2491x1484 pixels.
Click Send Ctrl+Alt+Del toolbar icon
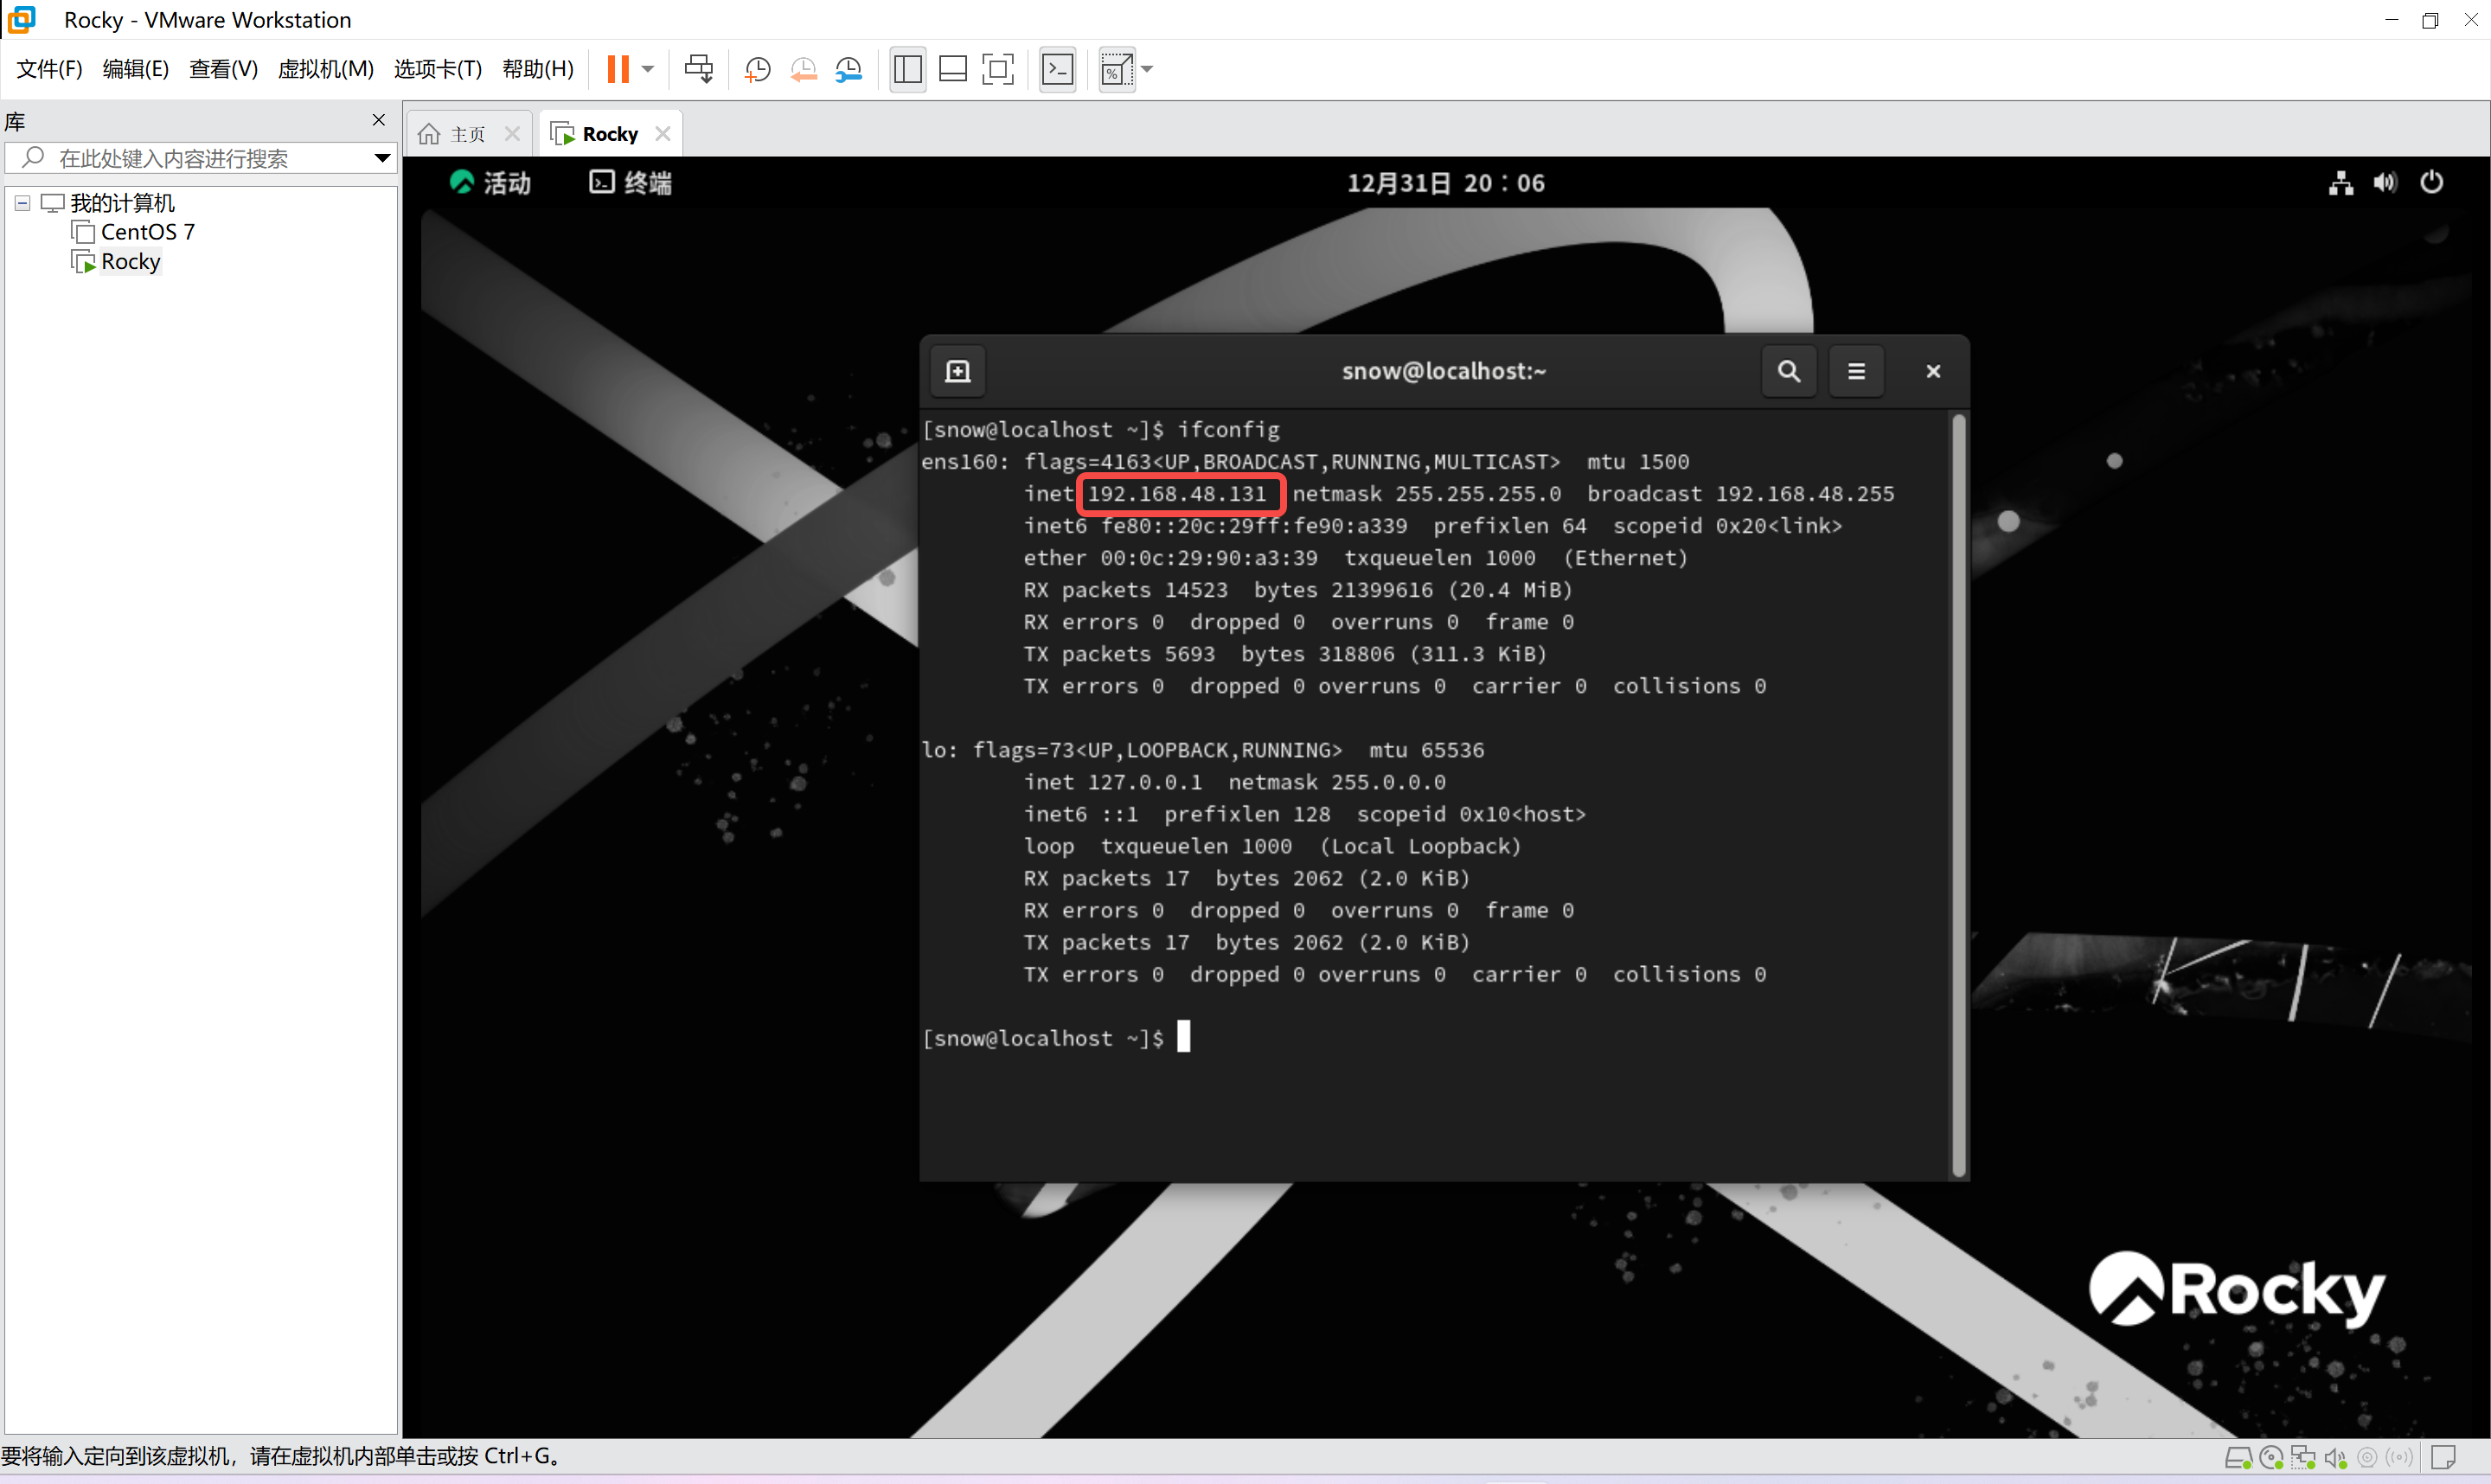point(699,69)
